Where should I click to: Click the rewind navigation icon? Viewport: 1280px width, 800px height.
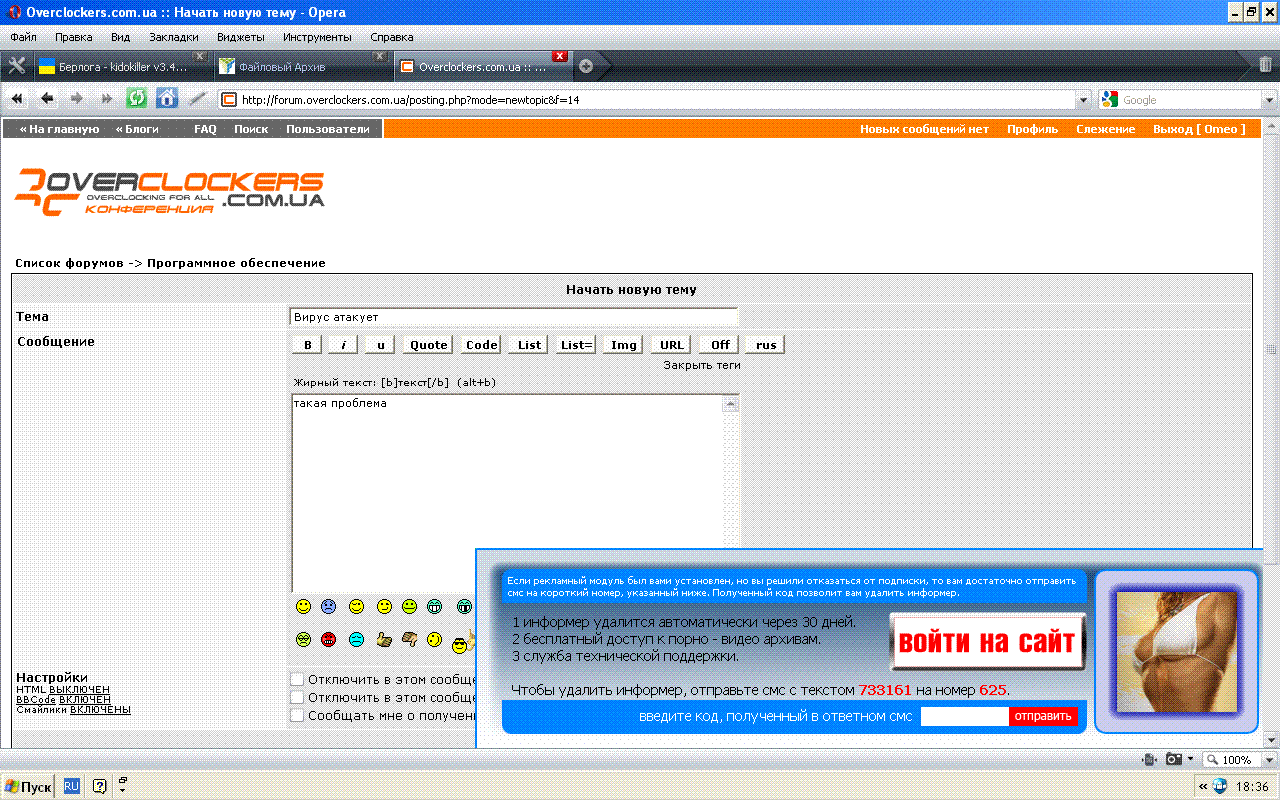coord(17,99)
